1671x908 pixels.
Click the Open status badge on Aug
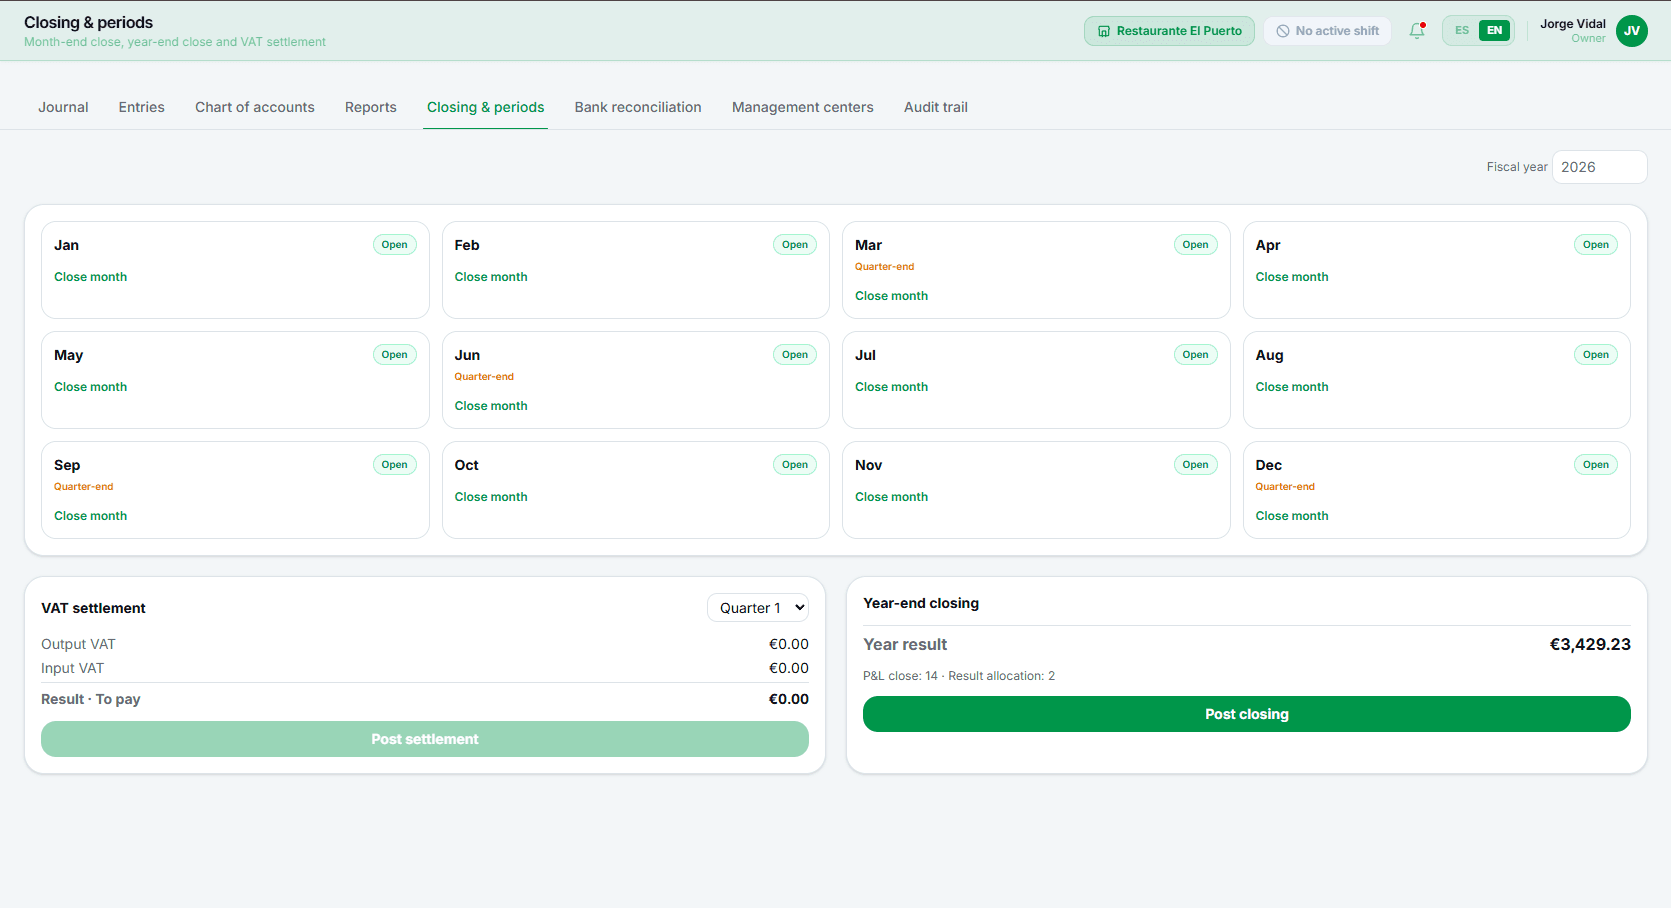(x=1595, y=355)
